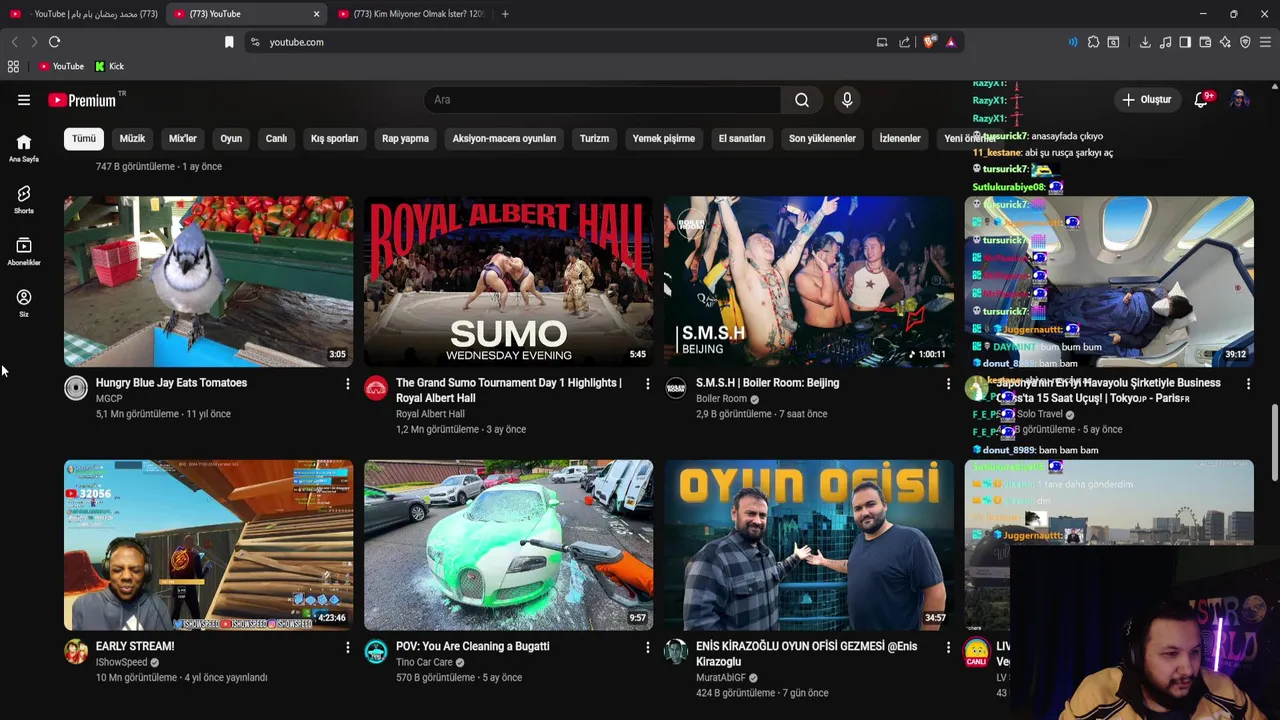Open the share page icon in address bar
The width and height of the screenshot is (1280, 720).
coord(904,42)
